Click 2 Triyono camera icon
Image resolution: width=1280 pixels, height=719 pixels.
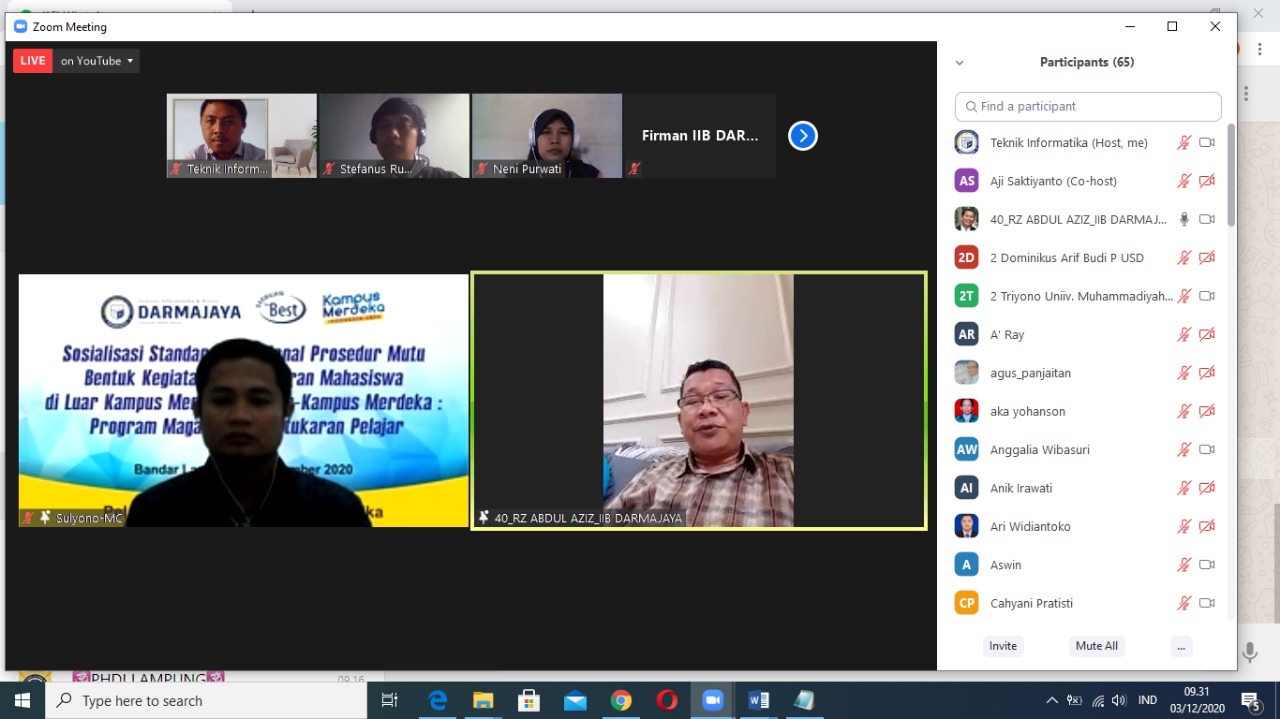point(1207,296)
